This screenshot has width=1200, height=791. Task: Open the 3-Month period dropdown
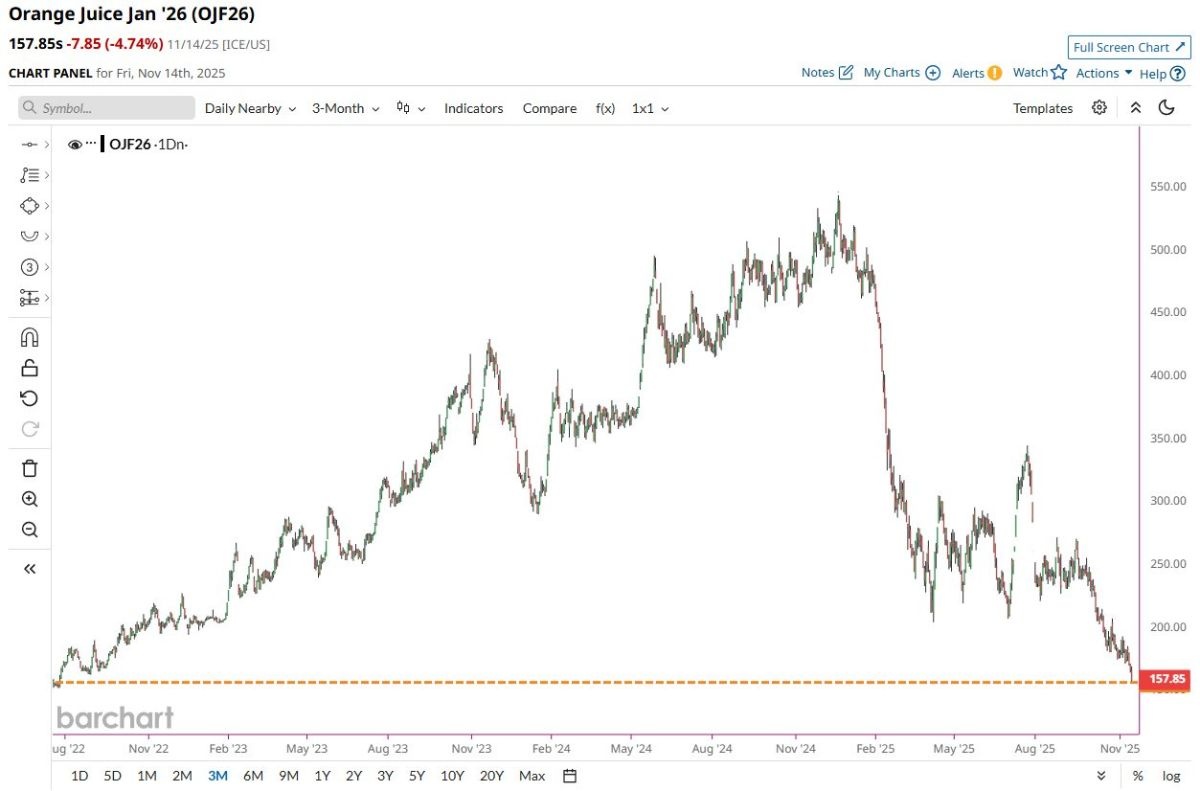click(x=345, y=108)
